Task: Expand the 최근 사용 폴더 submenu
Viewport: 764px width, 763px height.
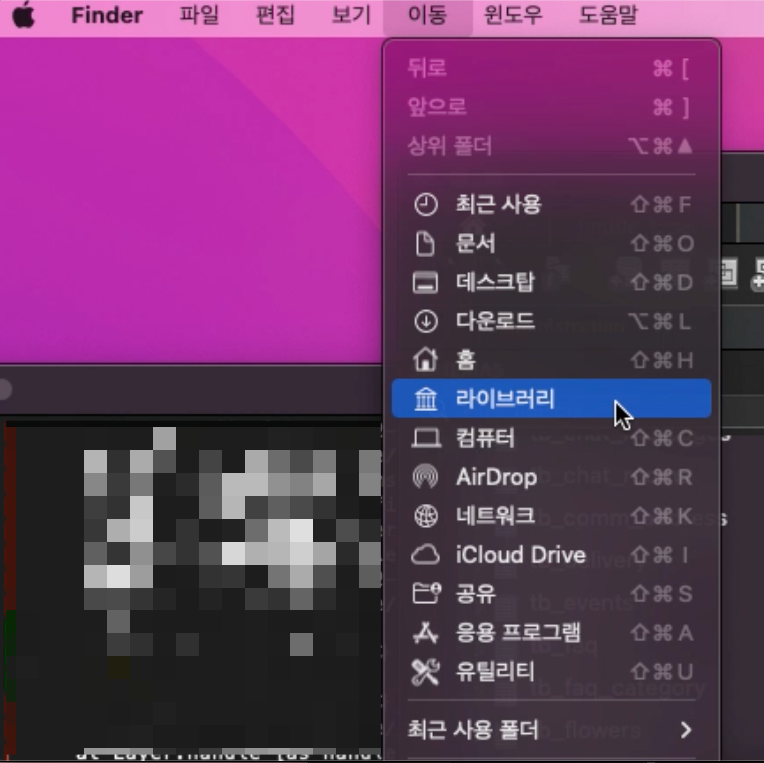Action: click(x=552, y=730)
